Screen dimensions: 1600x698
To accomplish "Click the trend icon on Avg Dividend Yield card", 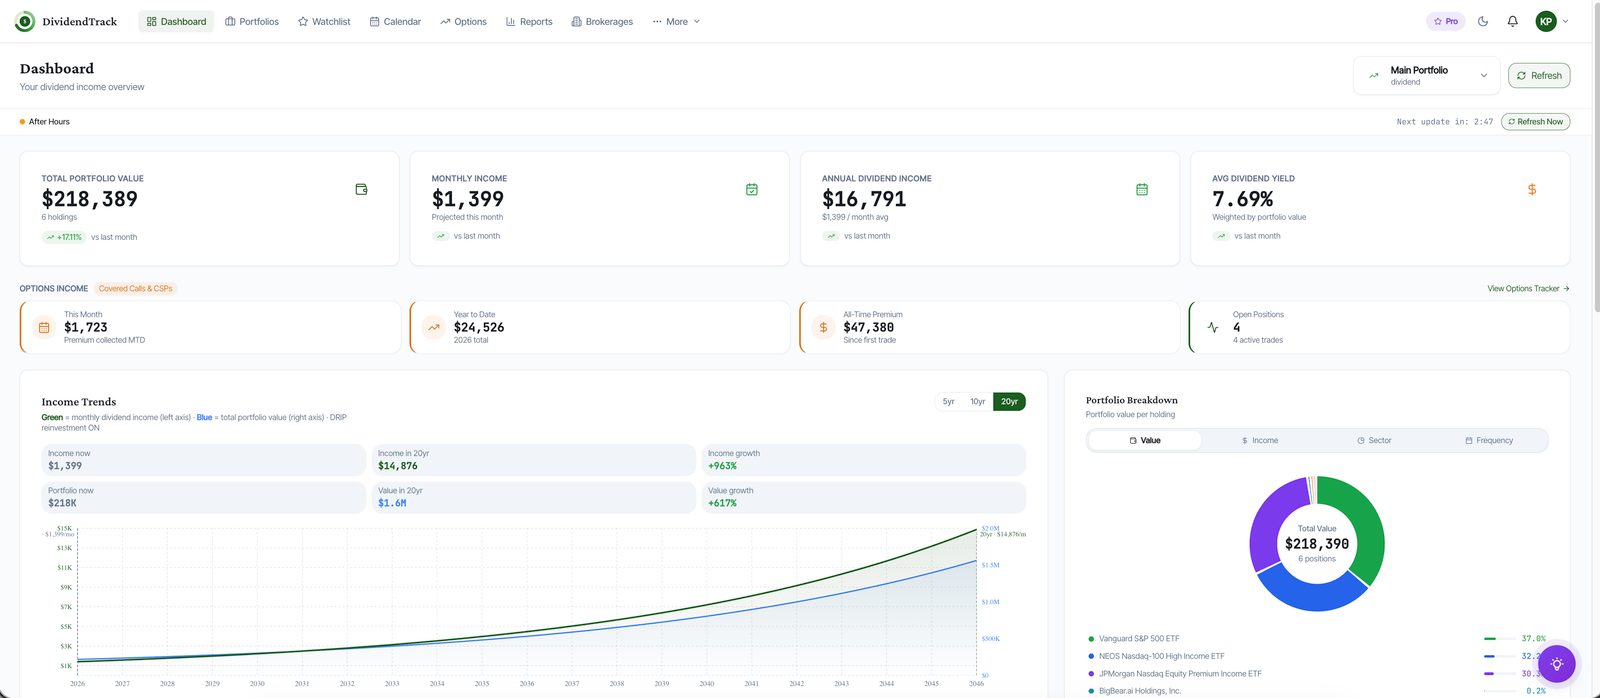I will coord(1221,236).
